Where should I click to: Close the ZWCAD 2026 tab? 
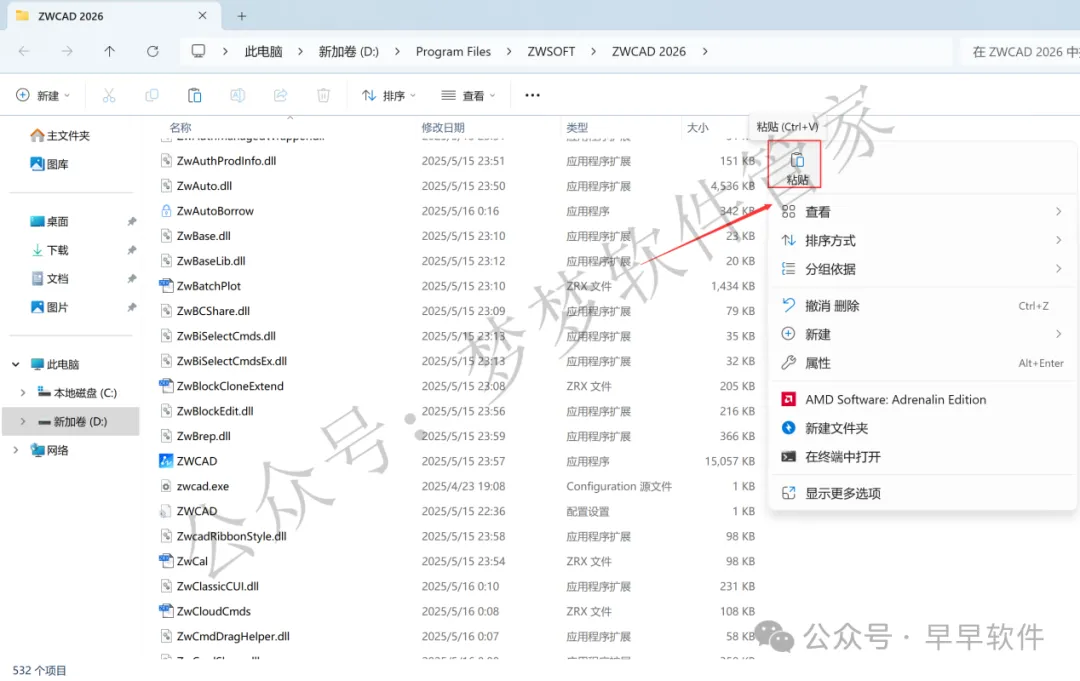(202, 16)
